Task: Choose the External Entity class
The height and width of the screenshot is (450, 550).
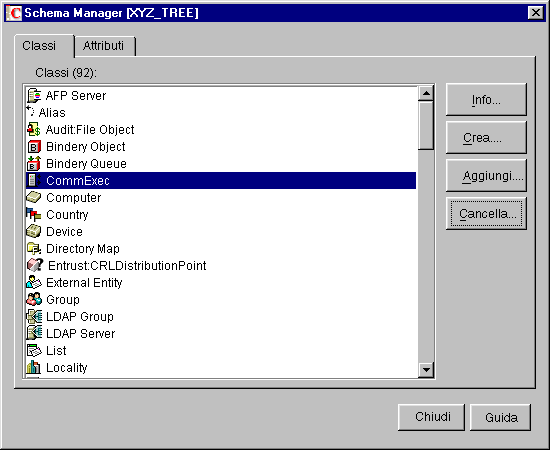Action: click(x=84, y=283)
